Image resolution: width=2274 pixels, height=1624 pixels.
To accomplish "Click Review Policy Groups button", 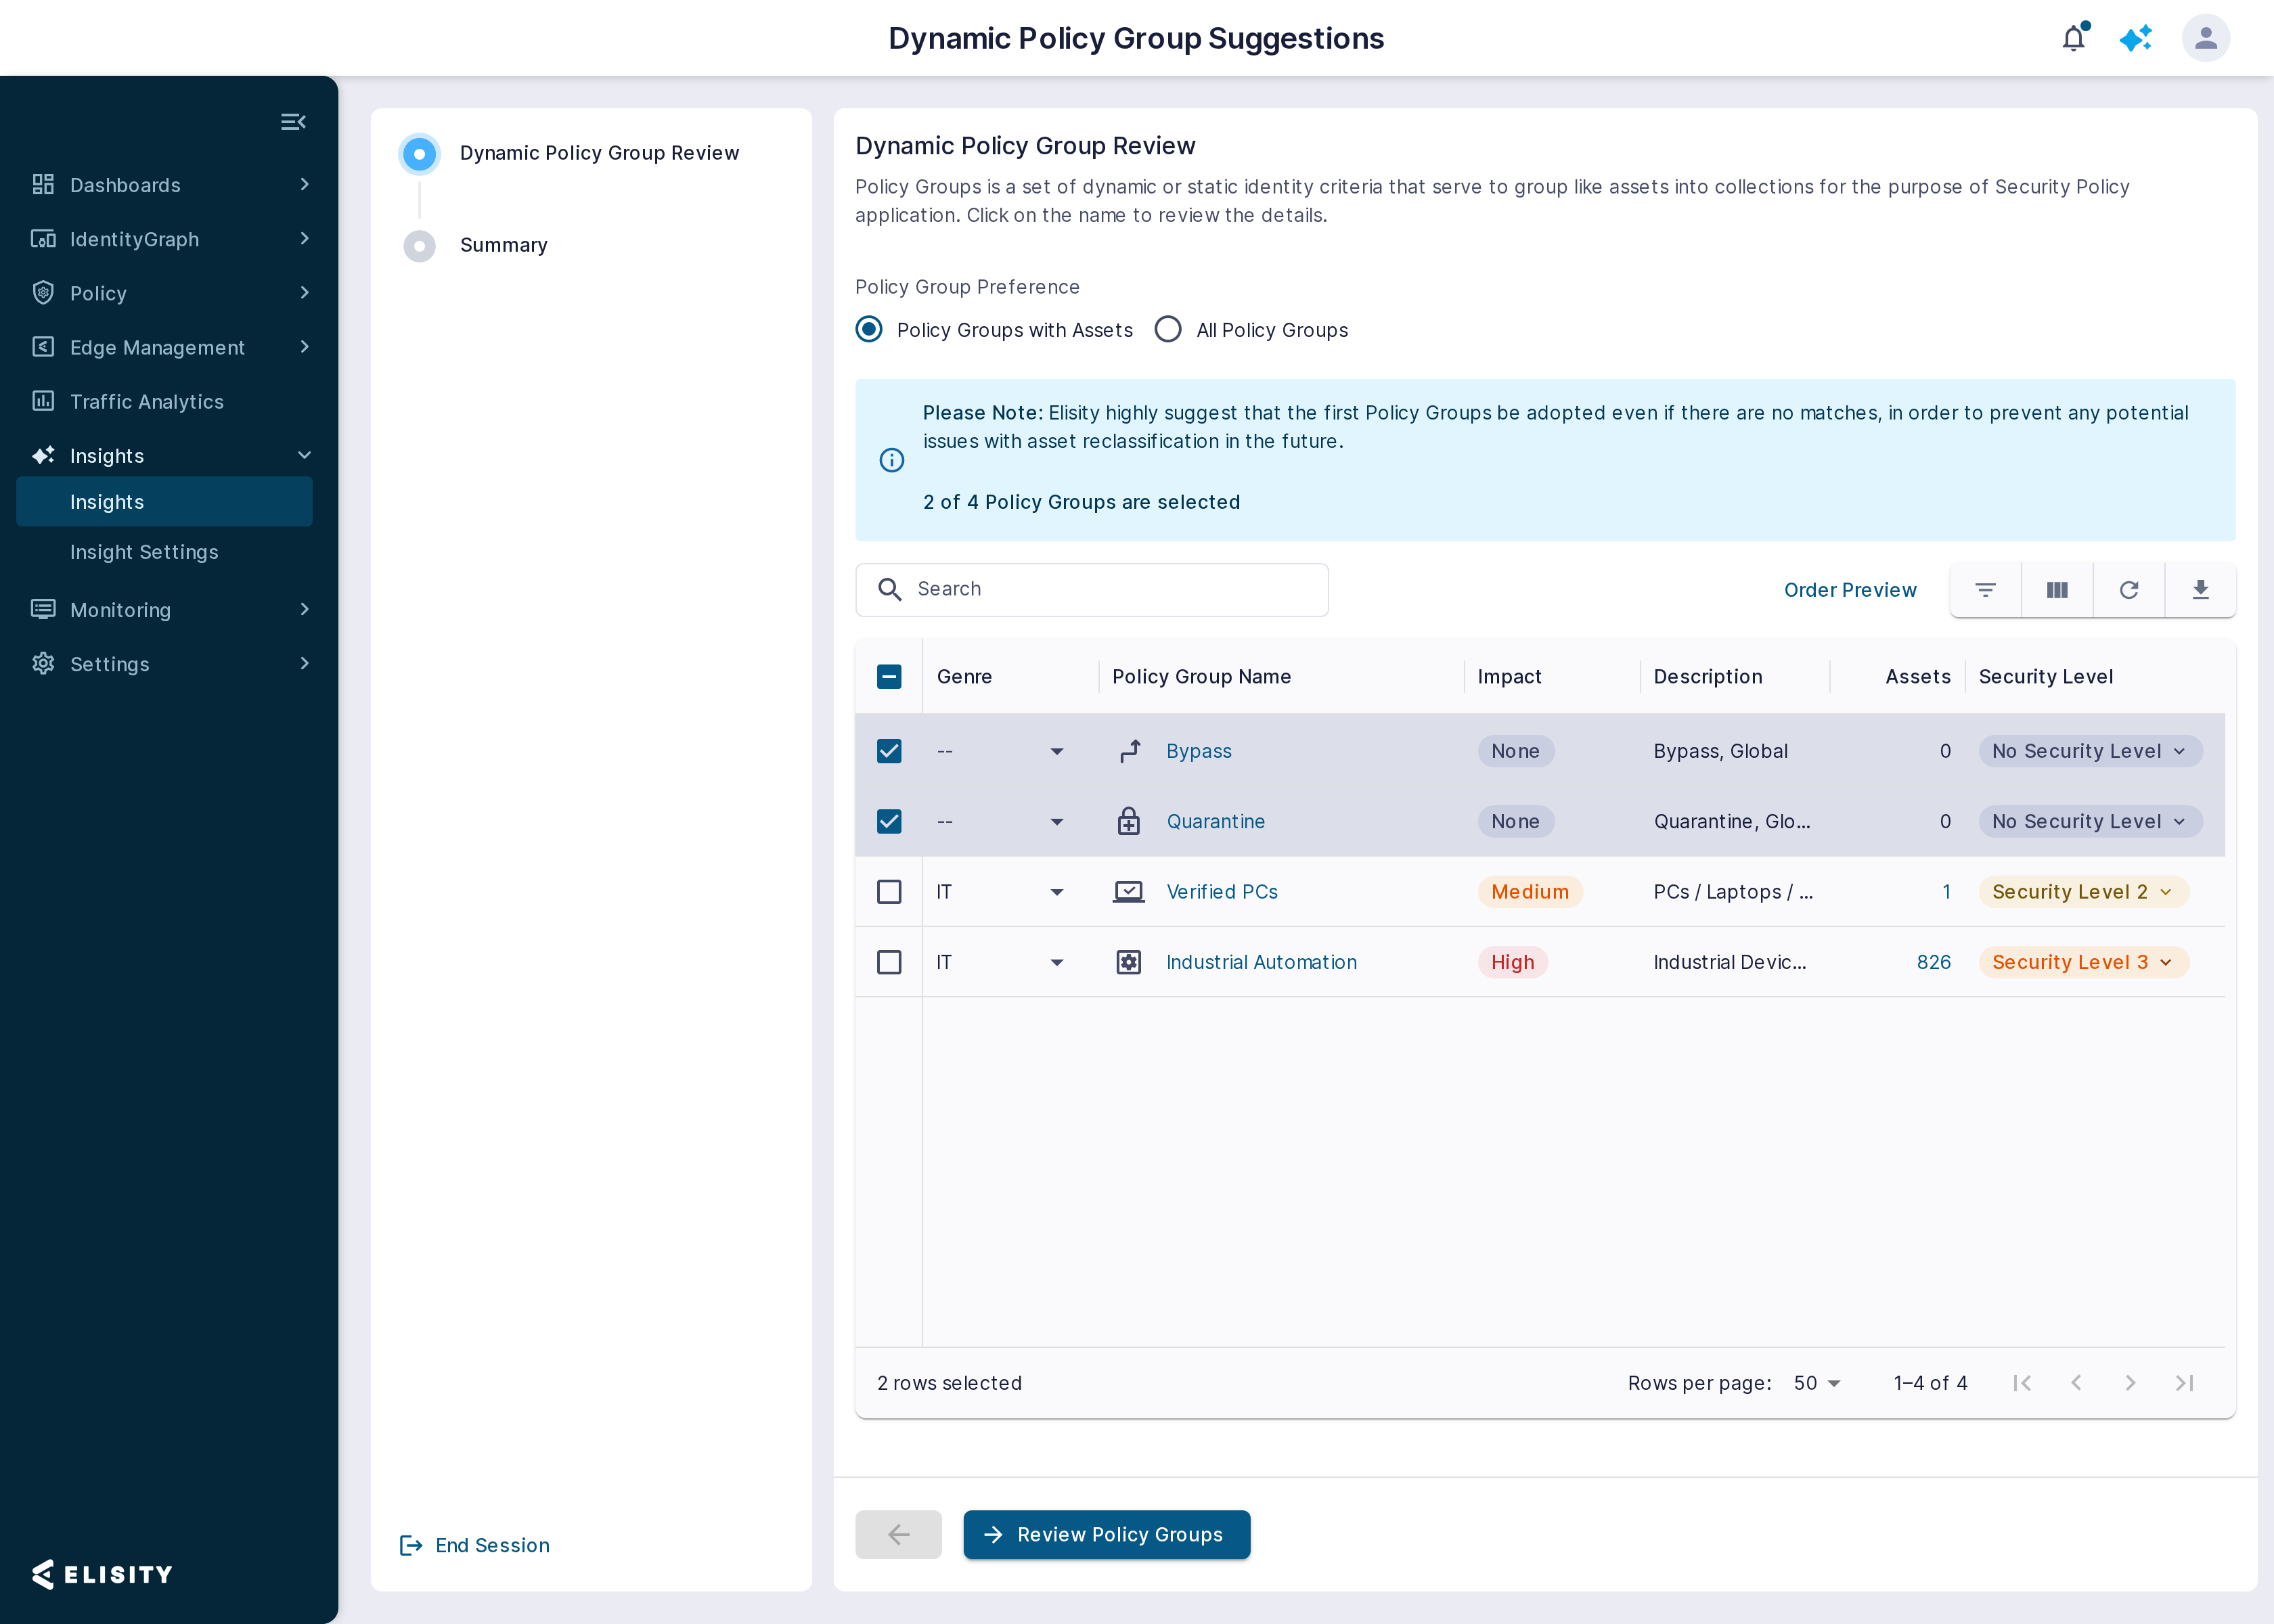I will [1106, 1534].
